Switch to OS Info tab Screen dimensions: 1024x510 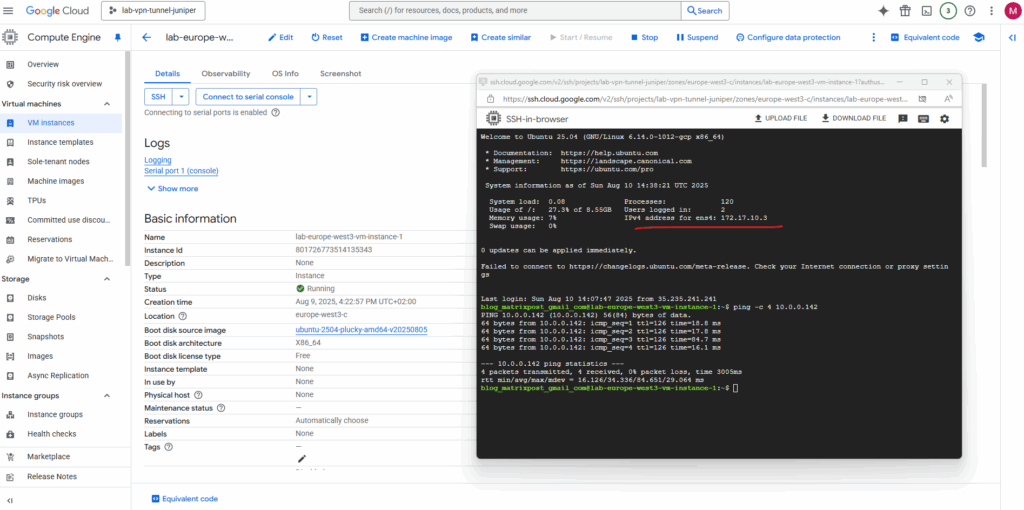[x=285, y=74]
